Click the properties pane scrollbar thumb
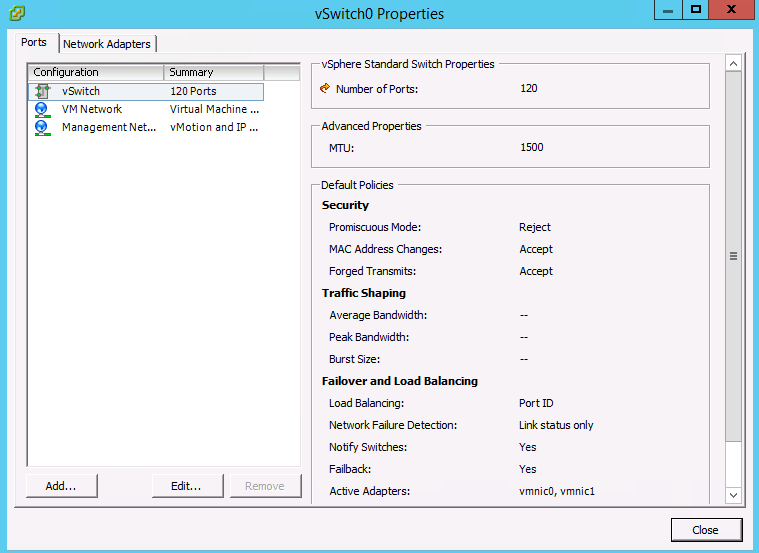Screen dimensions: 759x553 pos(733,256)
